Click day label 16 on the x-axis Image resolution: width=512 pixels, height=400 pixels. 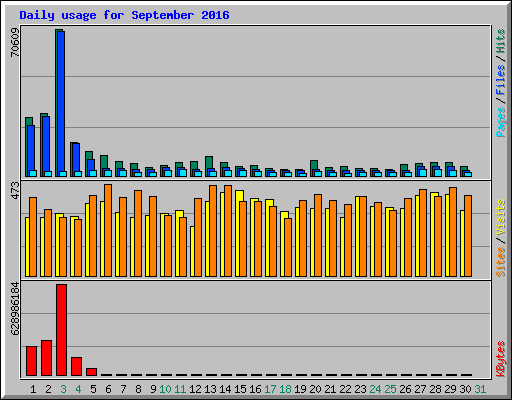pyautogui.click(x=255, y=389)
